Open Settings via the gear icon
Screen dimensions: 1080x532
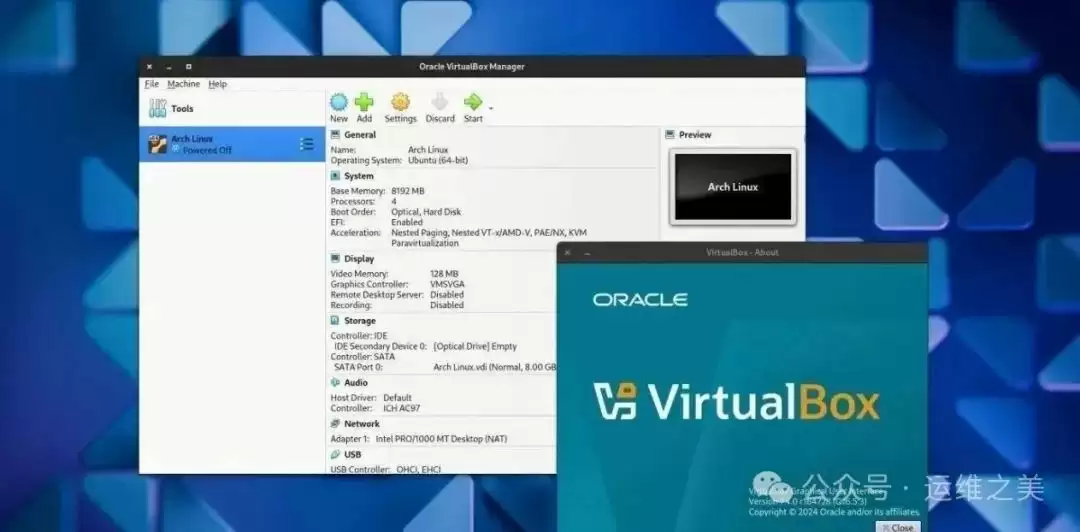pyautogui.click(x=400, y=102)
